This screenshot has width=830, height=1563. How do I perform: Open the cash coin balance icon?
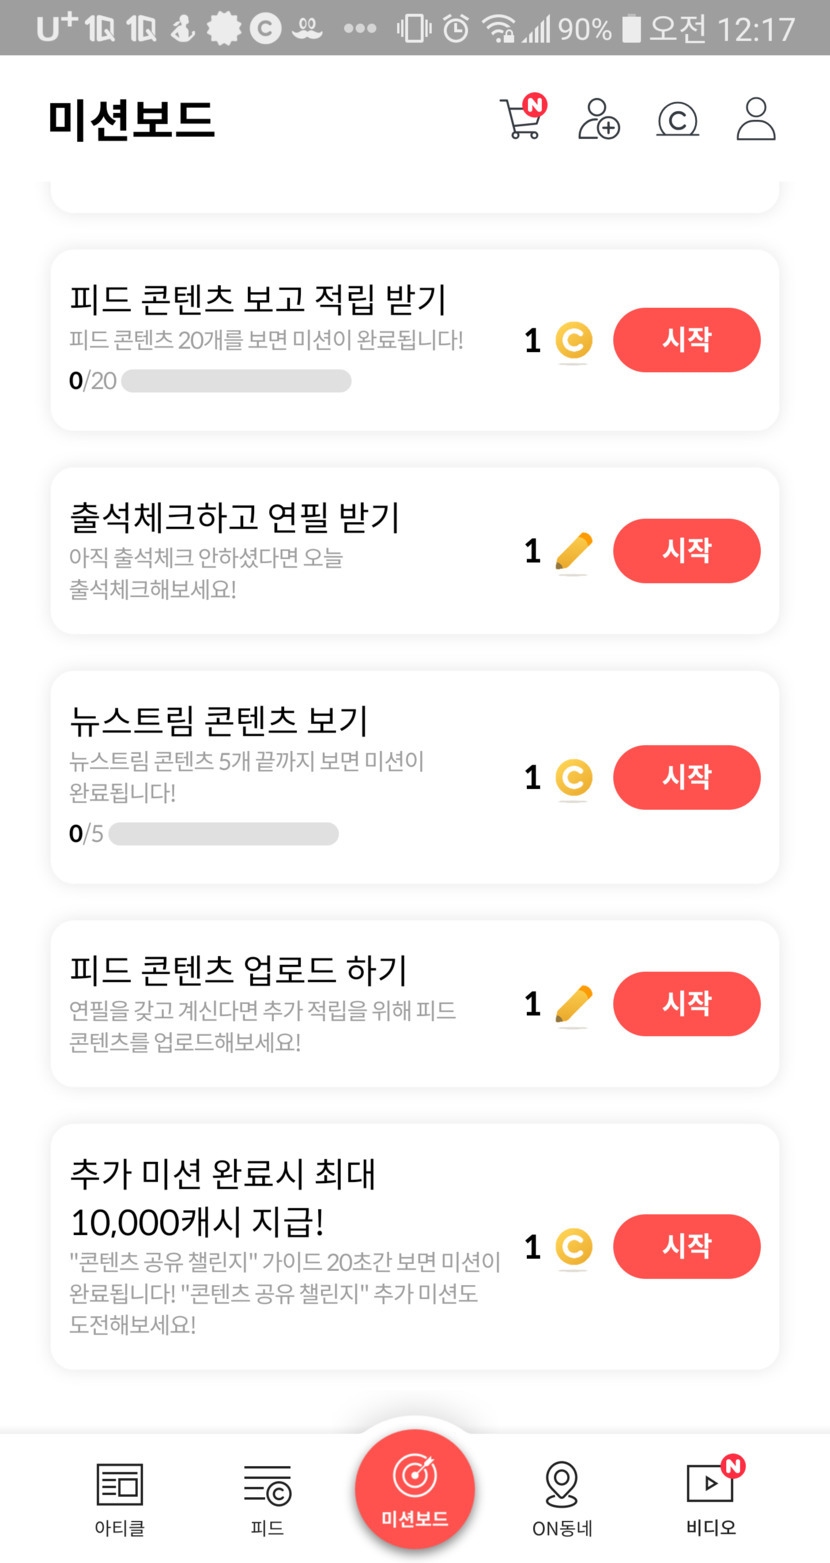677,119
